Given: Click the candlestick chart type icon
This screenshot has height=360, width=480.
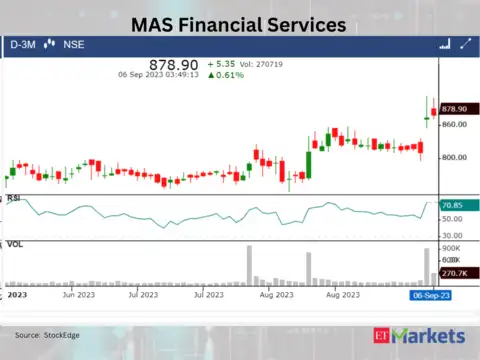Looking at the screenshot, I should click(49, 44).
